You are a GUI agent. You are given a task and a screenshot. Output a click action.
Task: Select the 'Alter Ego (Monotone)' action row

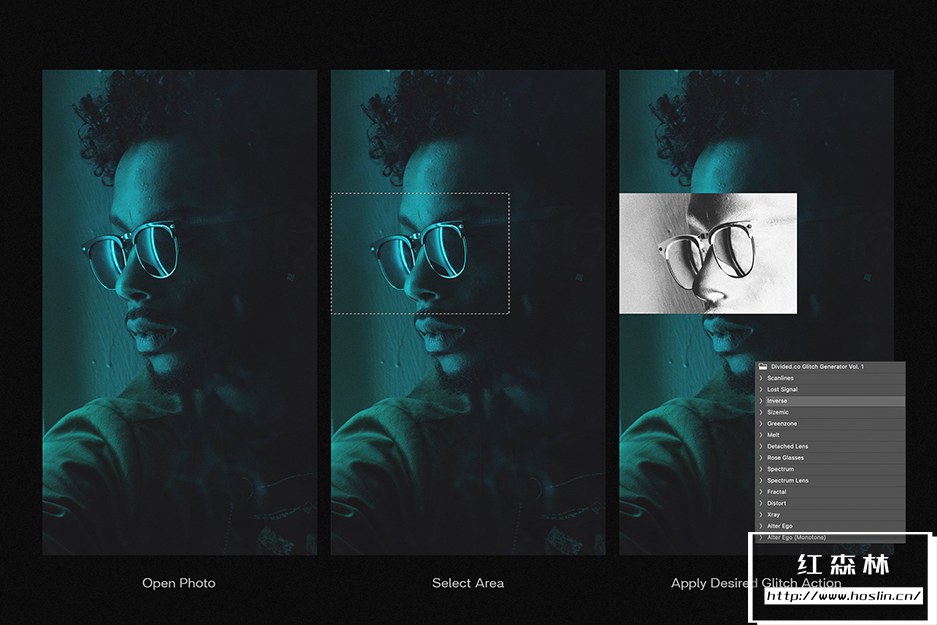[831, 537]
